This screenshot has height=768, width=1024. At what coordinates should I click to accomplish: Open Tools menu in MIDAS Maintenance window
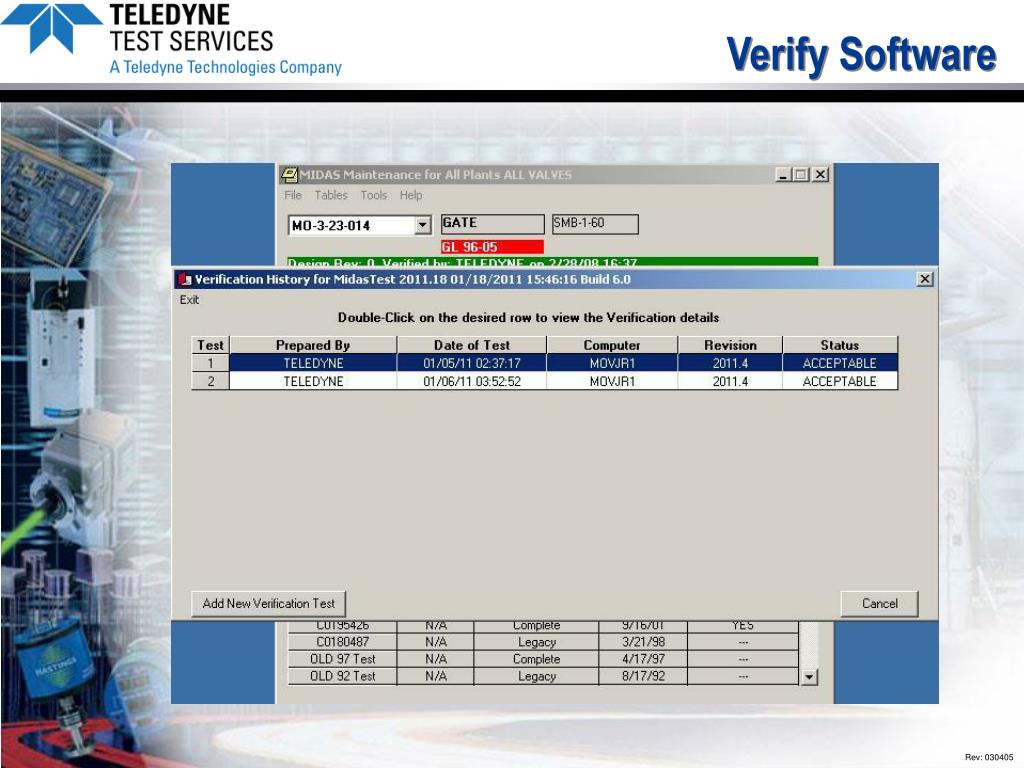(374, 195)
